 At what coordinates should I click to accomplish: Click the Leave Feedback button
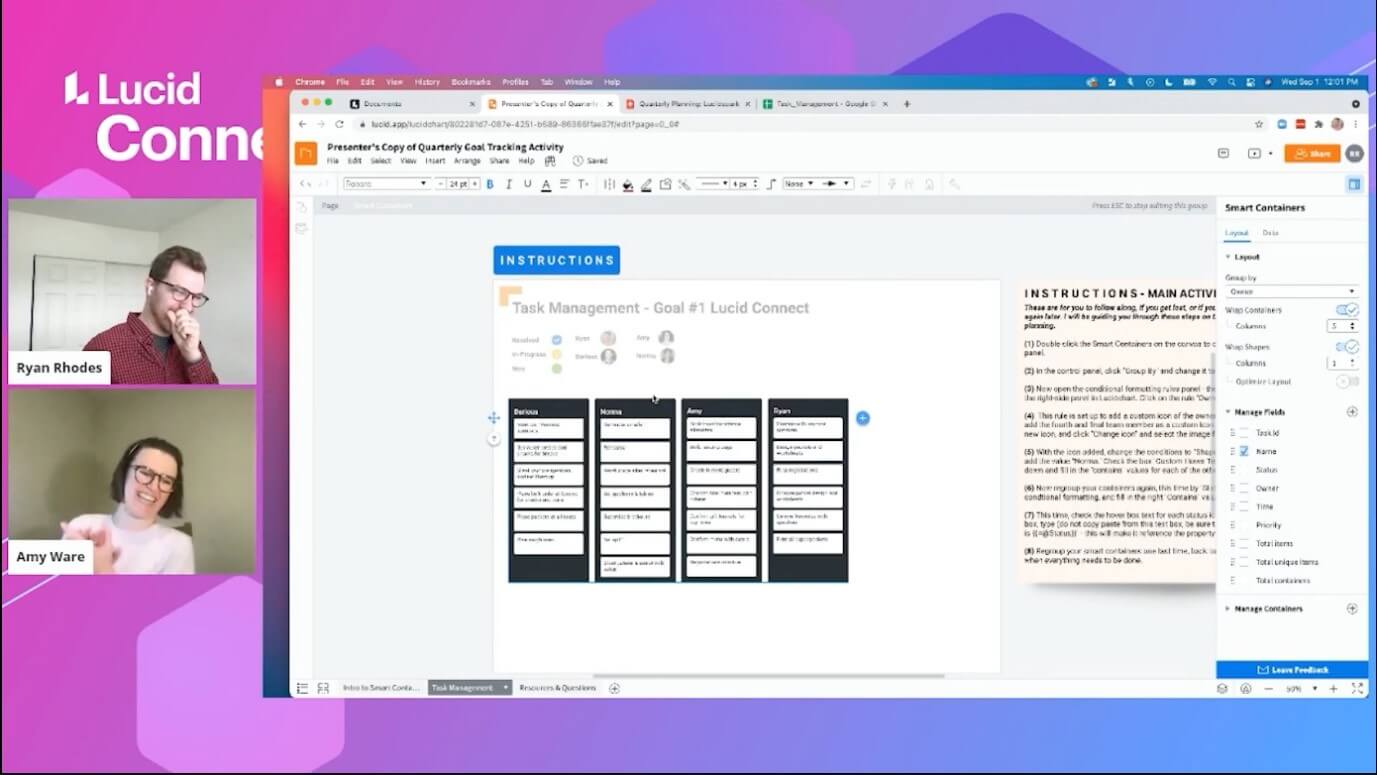point(1292,670)
